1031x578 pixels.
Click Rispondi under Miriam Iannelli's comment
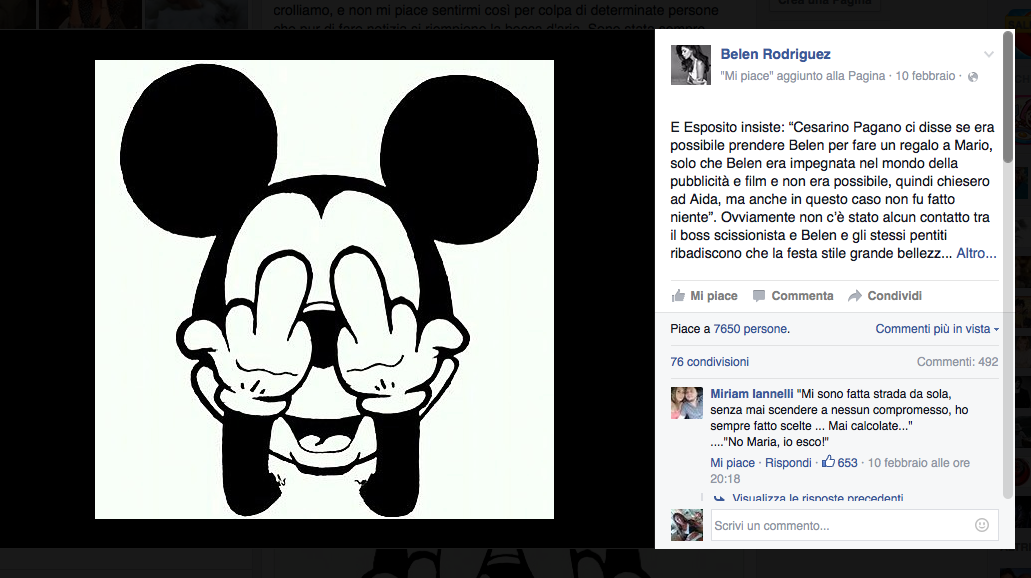[788, 463]
